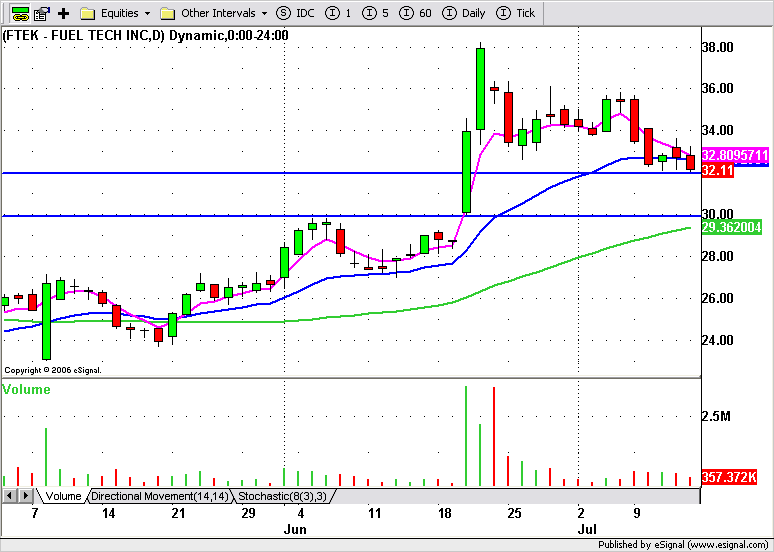Image resolution: width=774 pixels, height=552 pixels.
Task: Click the Published by eSignal footer text
Action: pyautogui.click(x=683, y=545)
